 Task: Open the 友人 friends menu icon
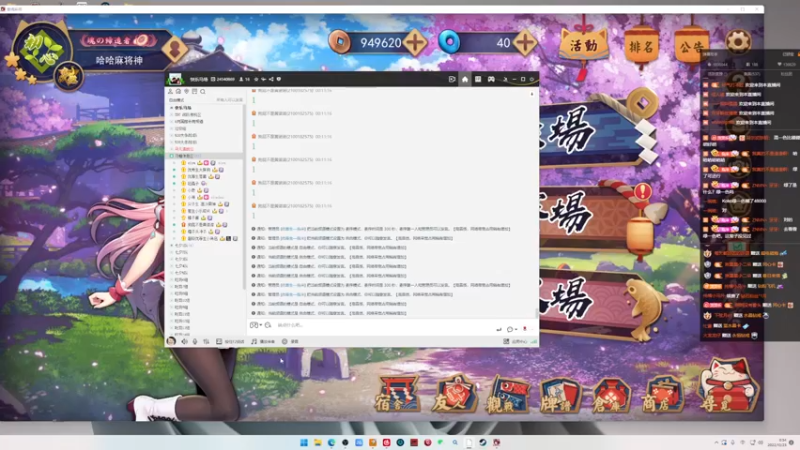pyautogui.click(x=454, y=394)
